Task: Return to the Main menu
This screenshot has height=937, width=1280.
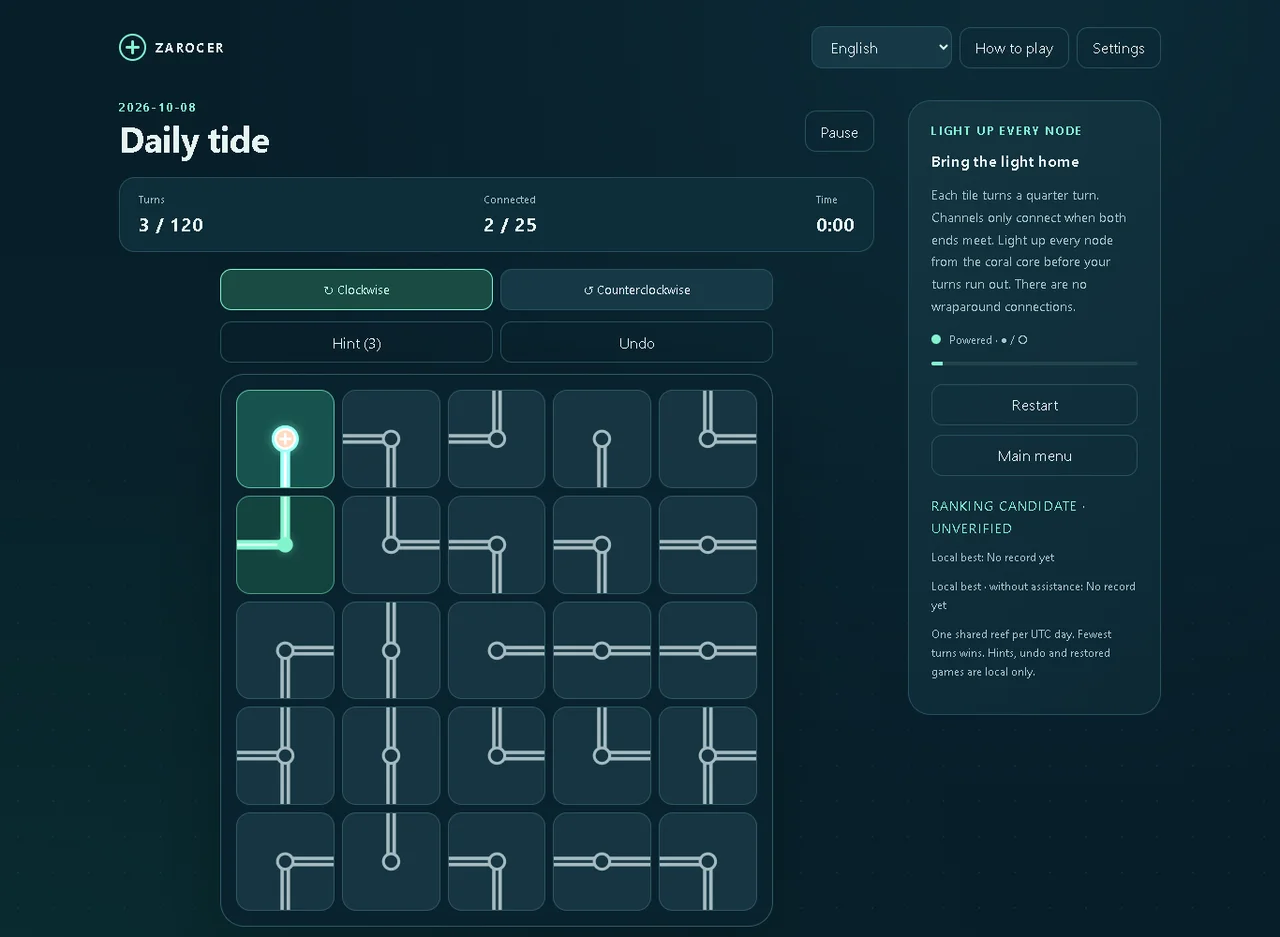Action: point(1034,456)
